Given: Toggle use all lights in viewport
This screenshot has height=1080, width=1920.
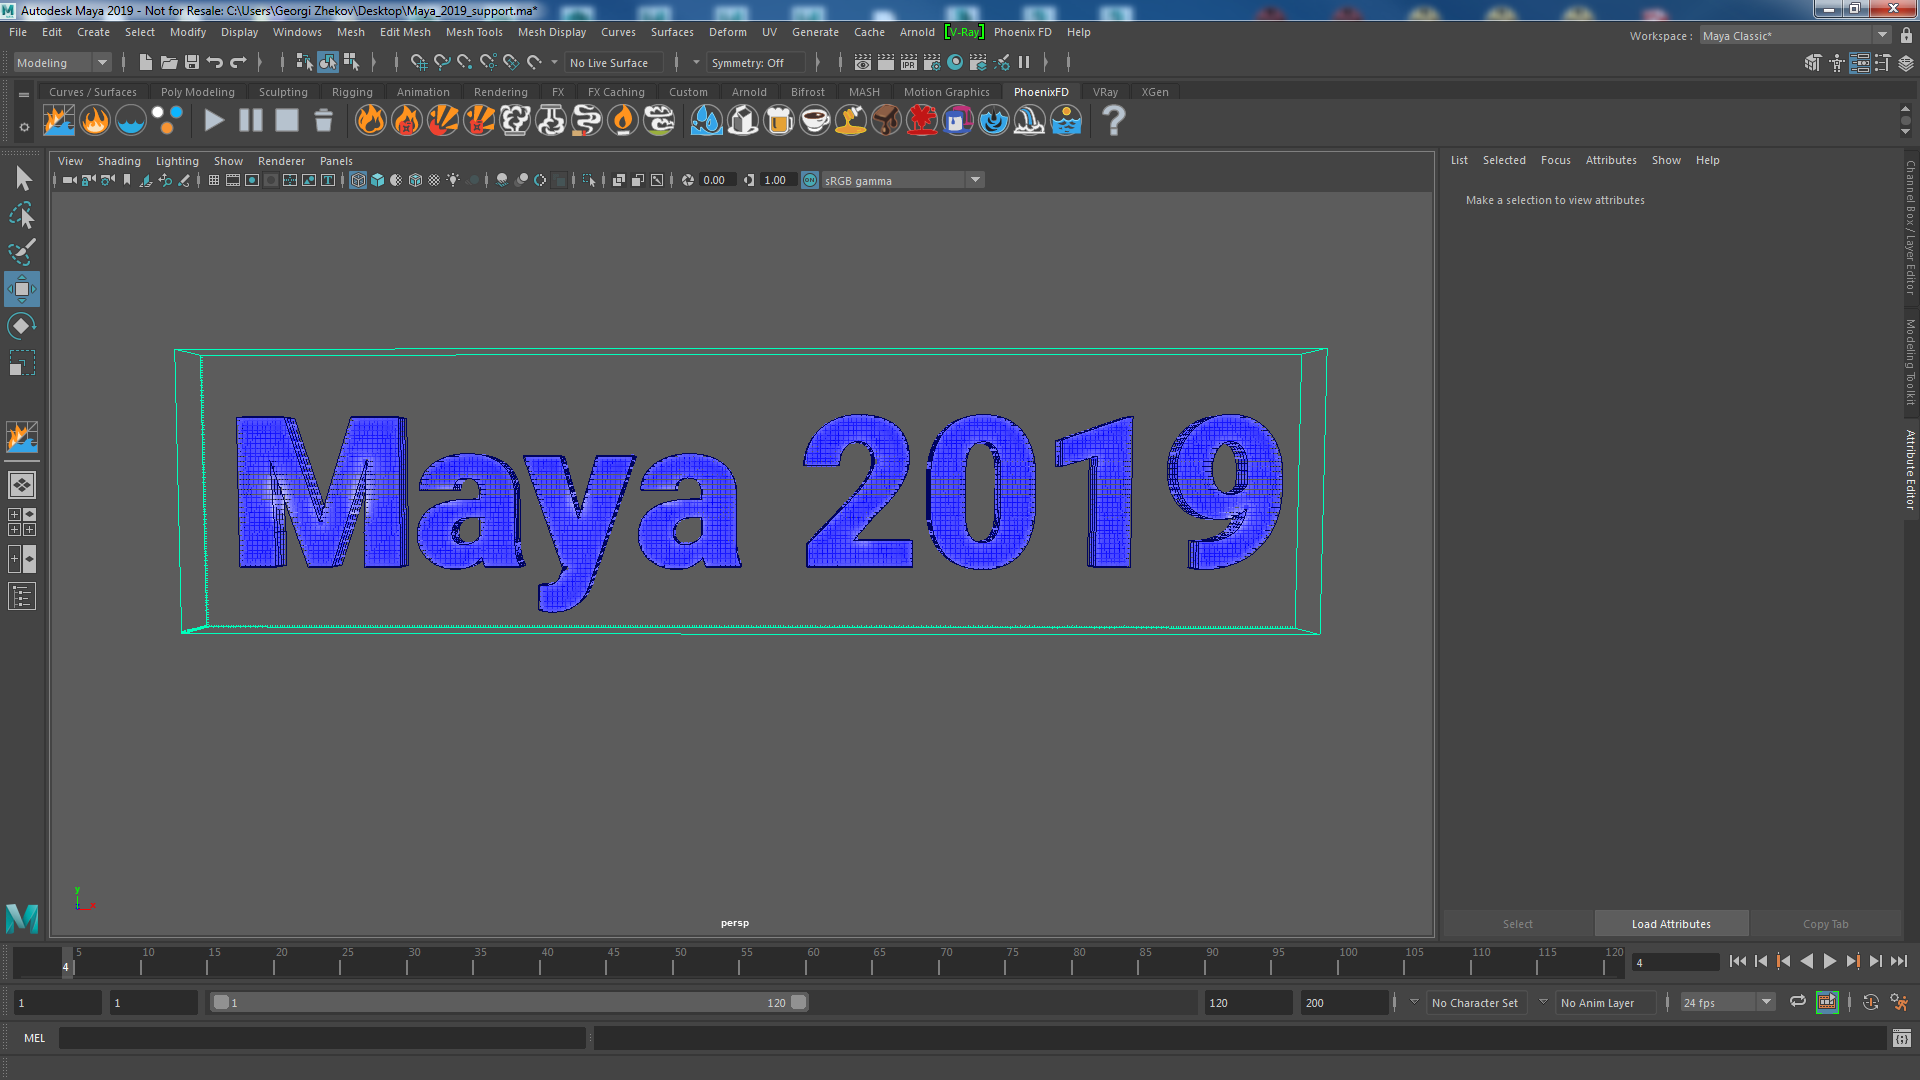Looking at the screenshot, I should pyautogui.click(x=453, y=180).
